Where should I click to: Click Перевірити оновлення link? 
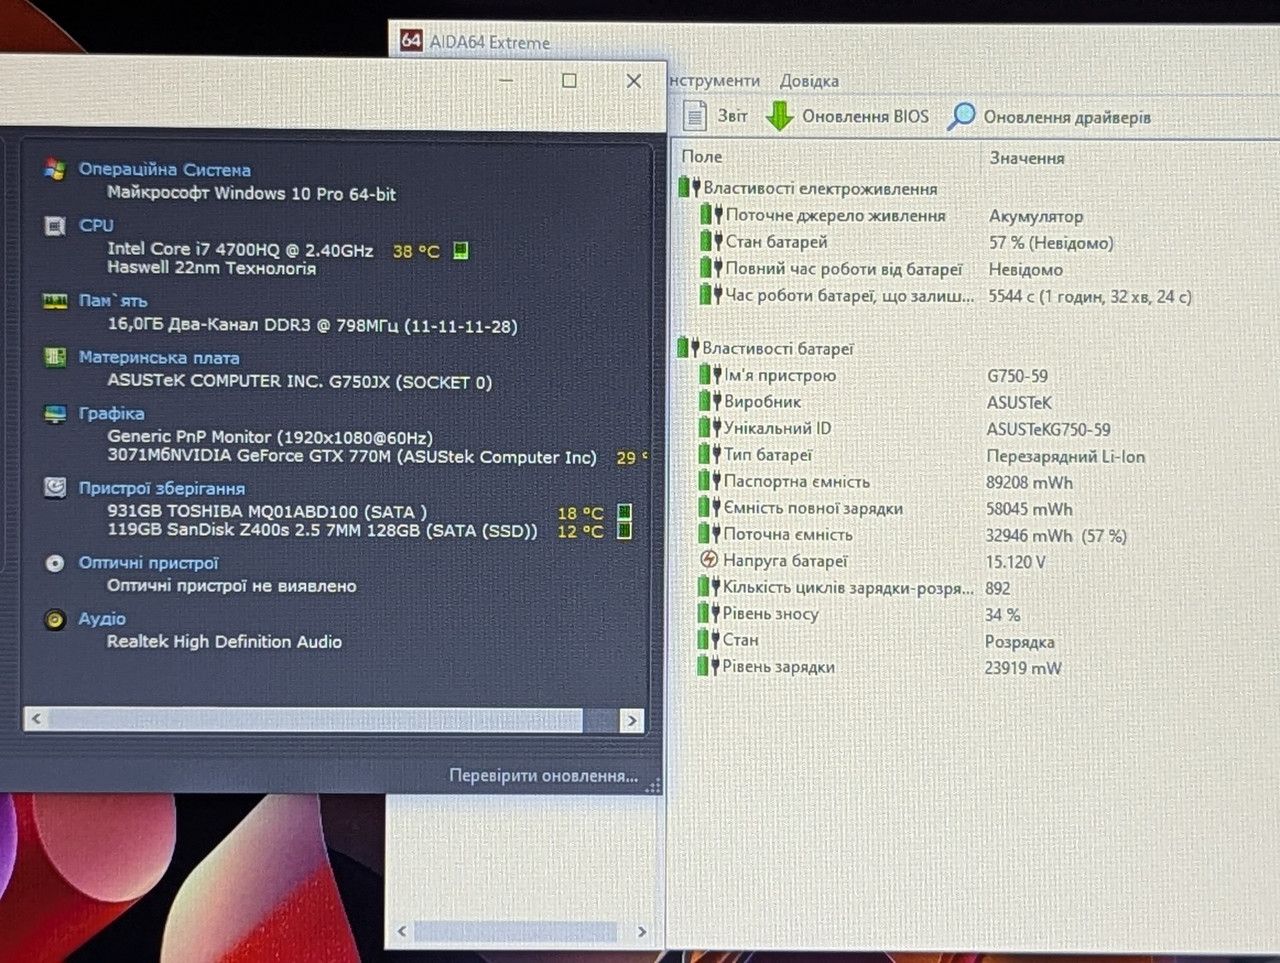[543, 776]
